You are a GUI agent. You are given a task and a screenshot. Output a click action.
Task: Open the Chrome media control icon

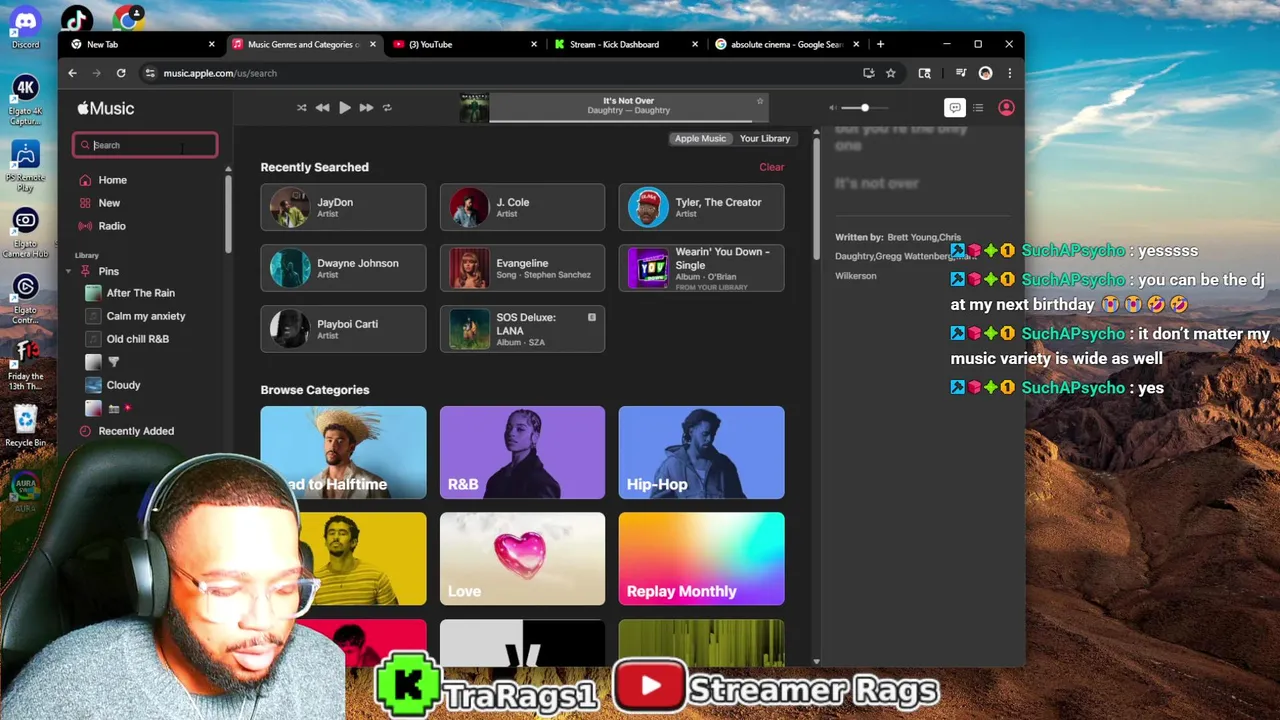961,73
